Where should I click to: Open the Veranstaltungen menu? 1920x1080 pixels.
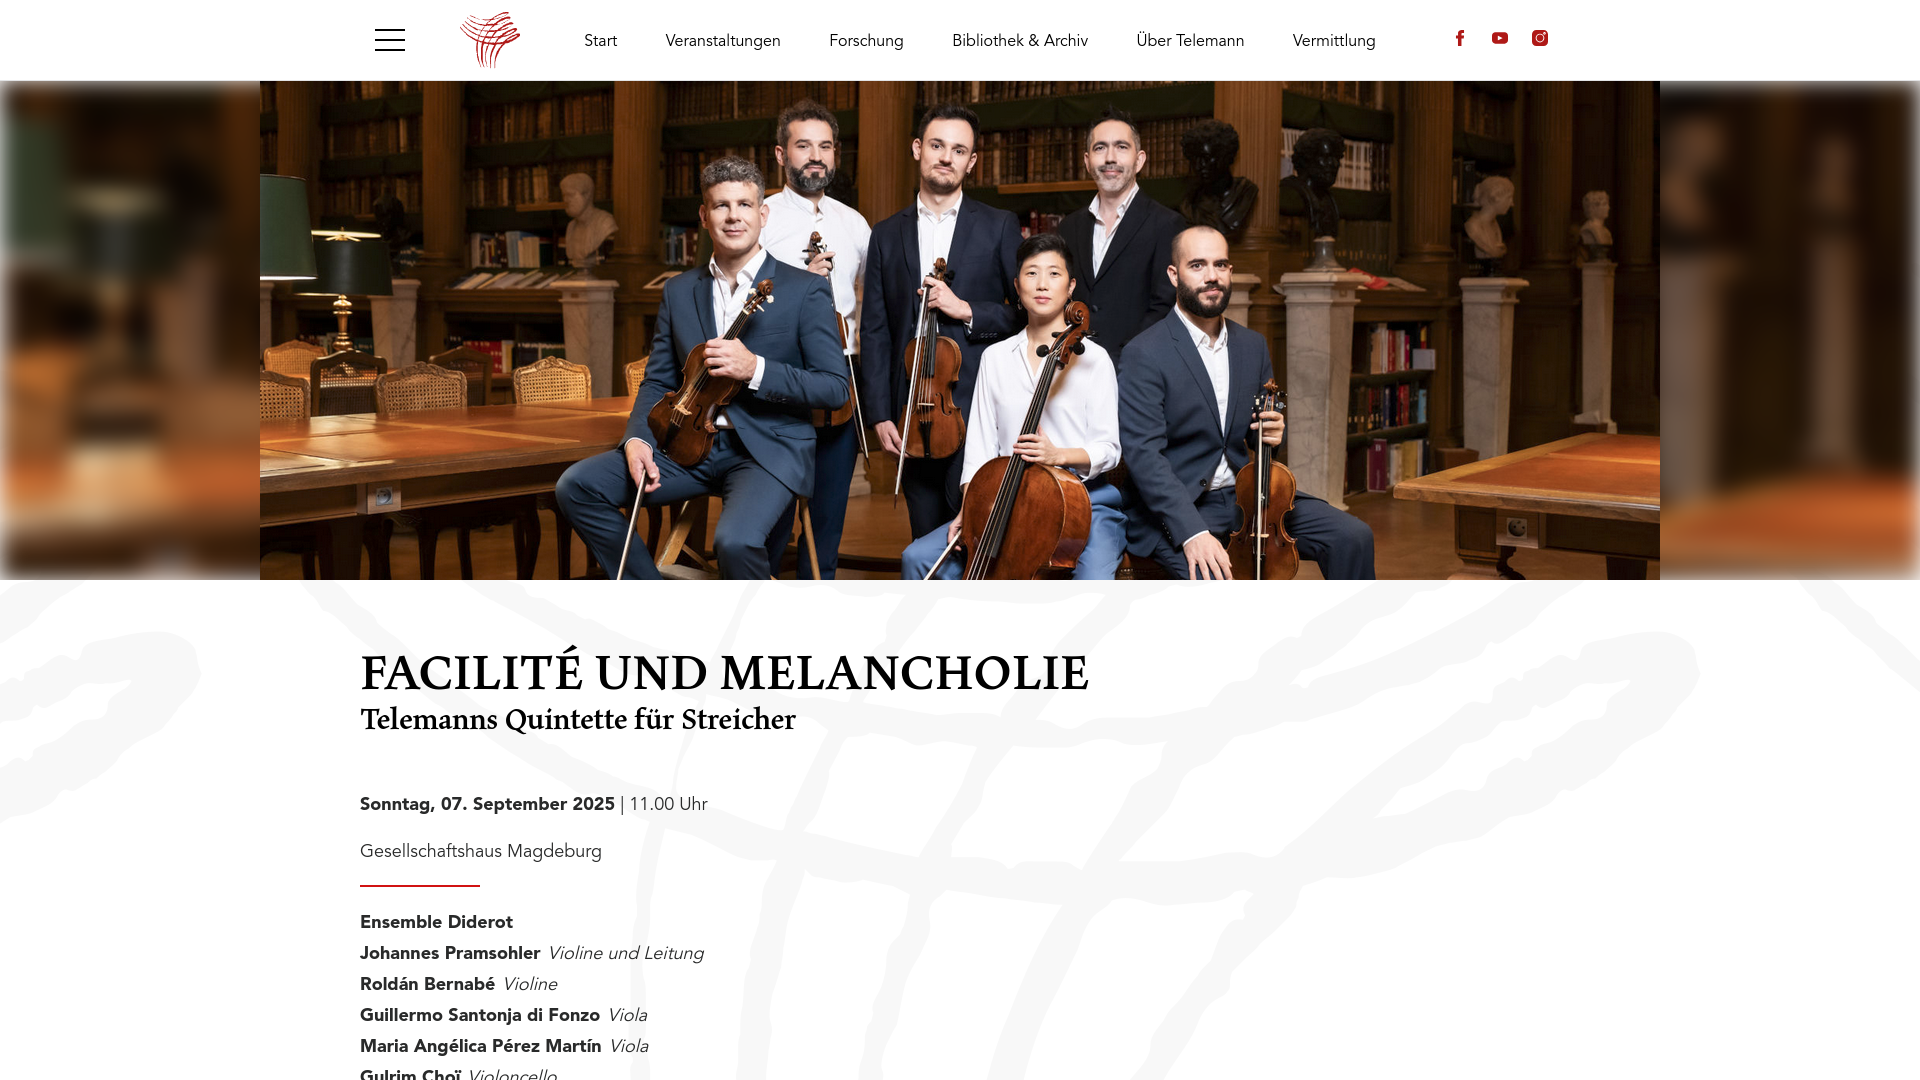click(723, 41)
